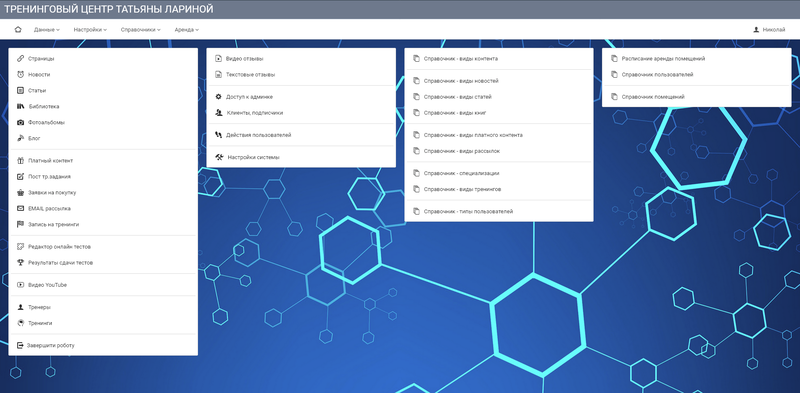This screenshot has height=393, width=800.
Task: Expand the Аренда dropdown menu
Action: tap(187, 30)
